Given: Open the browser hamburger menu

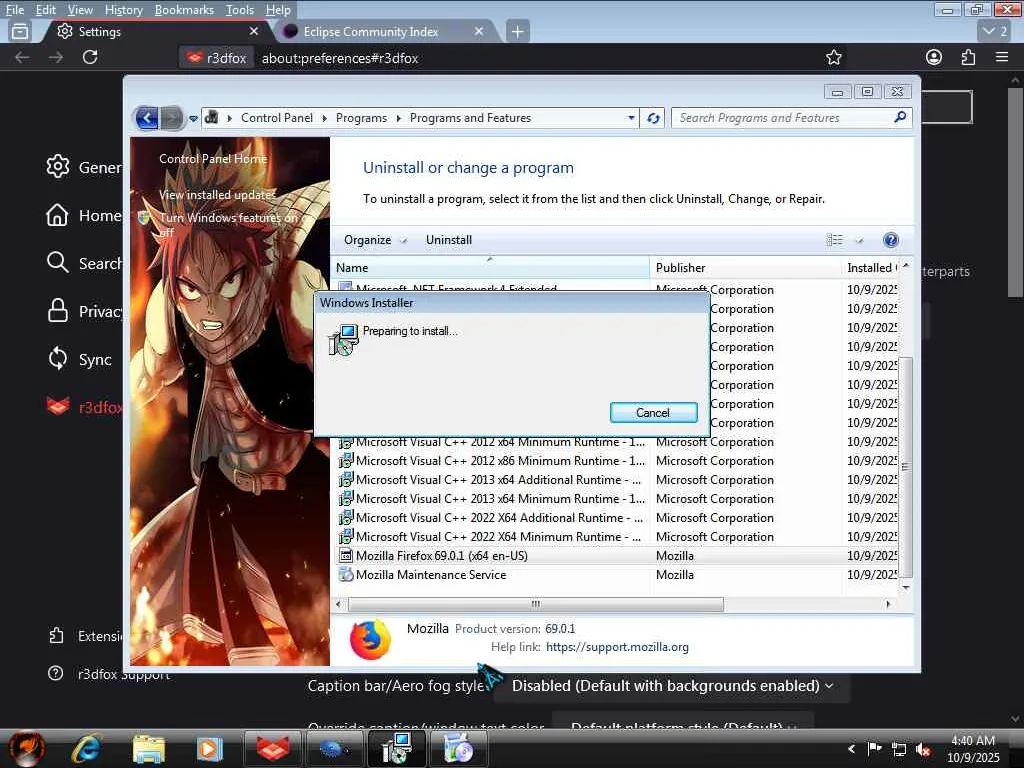Looking at the screenshot, I should (1002, 57).
